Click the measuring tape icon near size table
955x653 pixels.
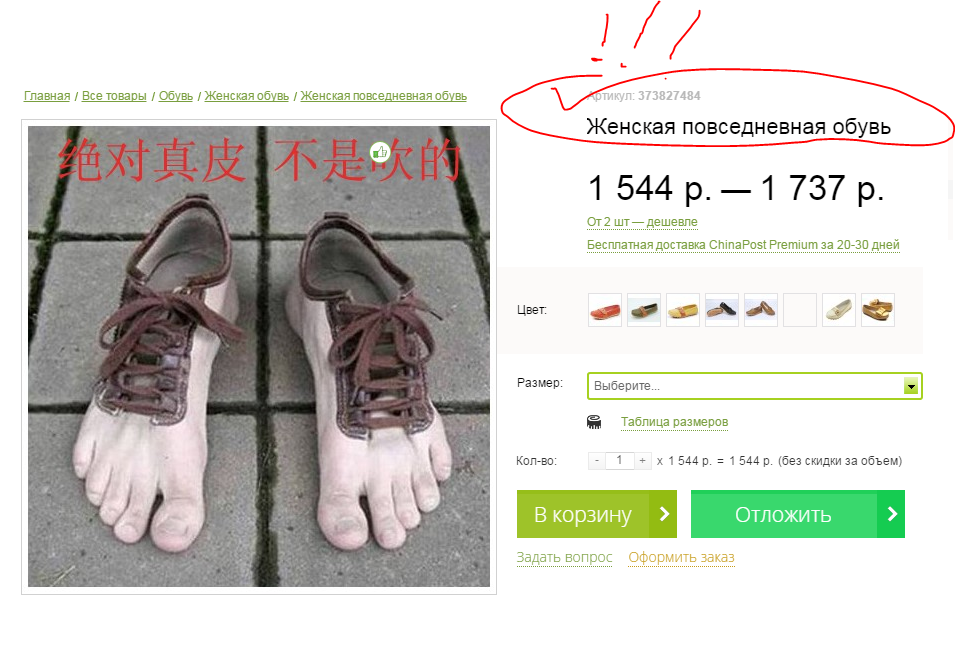point(594,422)
